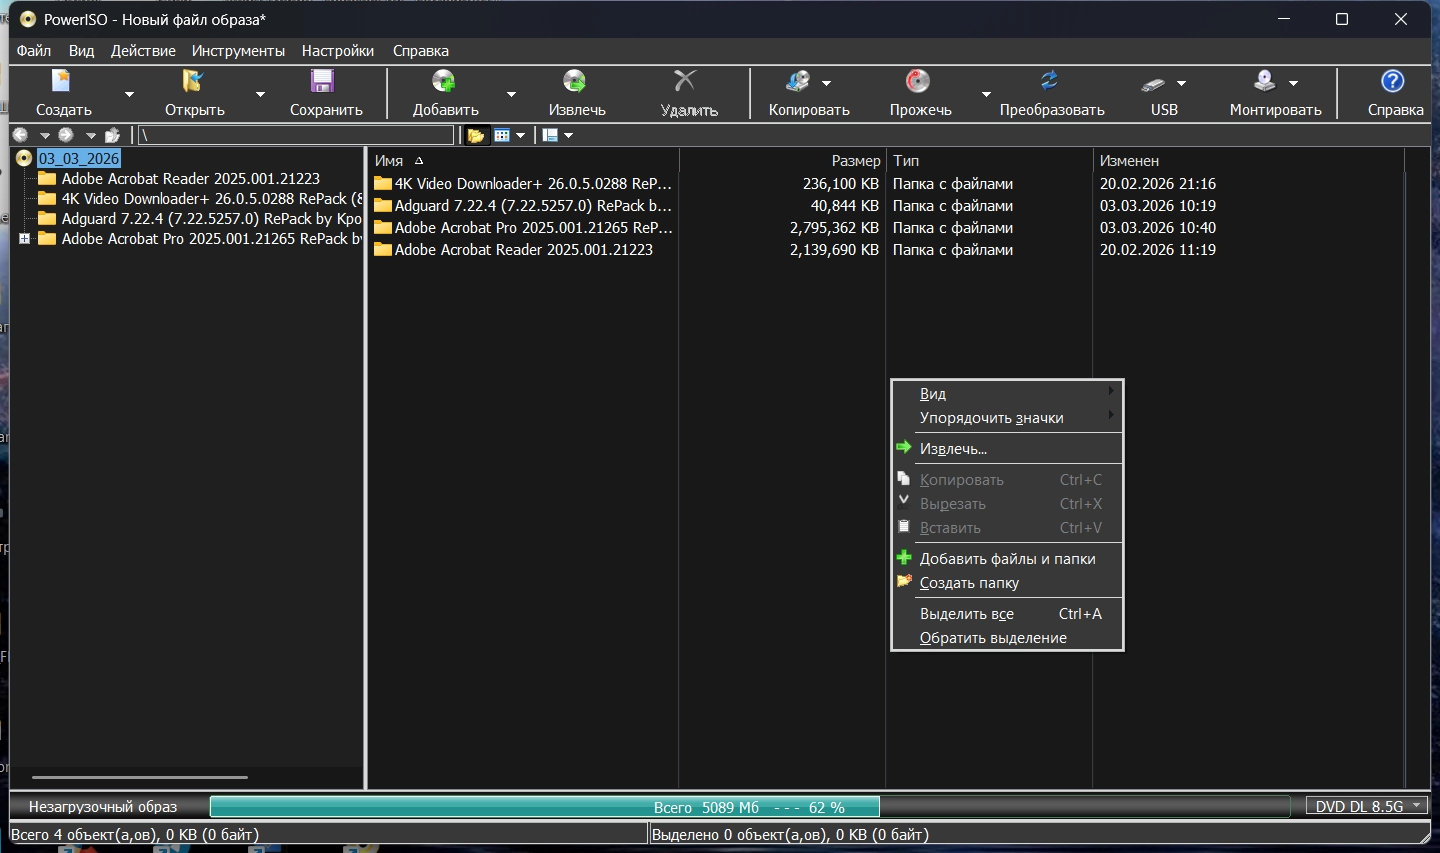Click the new folder icon beside Создать папку
1440x853 pixels.
pos(904,582)
